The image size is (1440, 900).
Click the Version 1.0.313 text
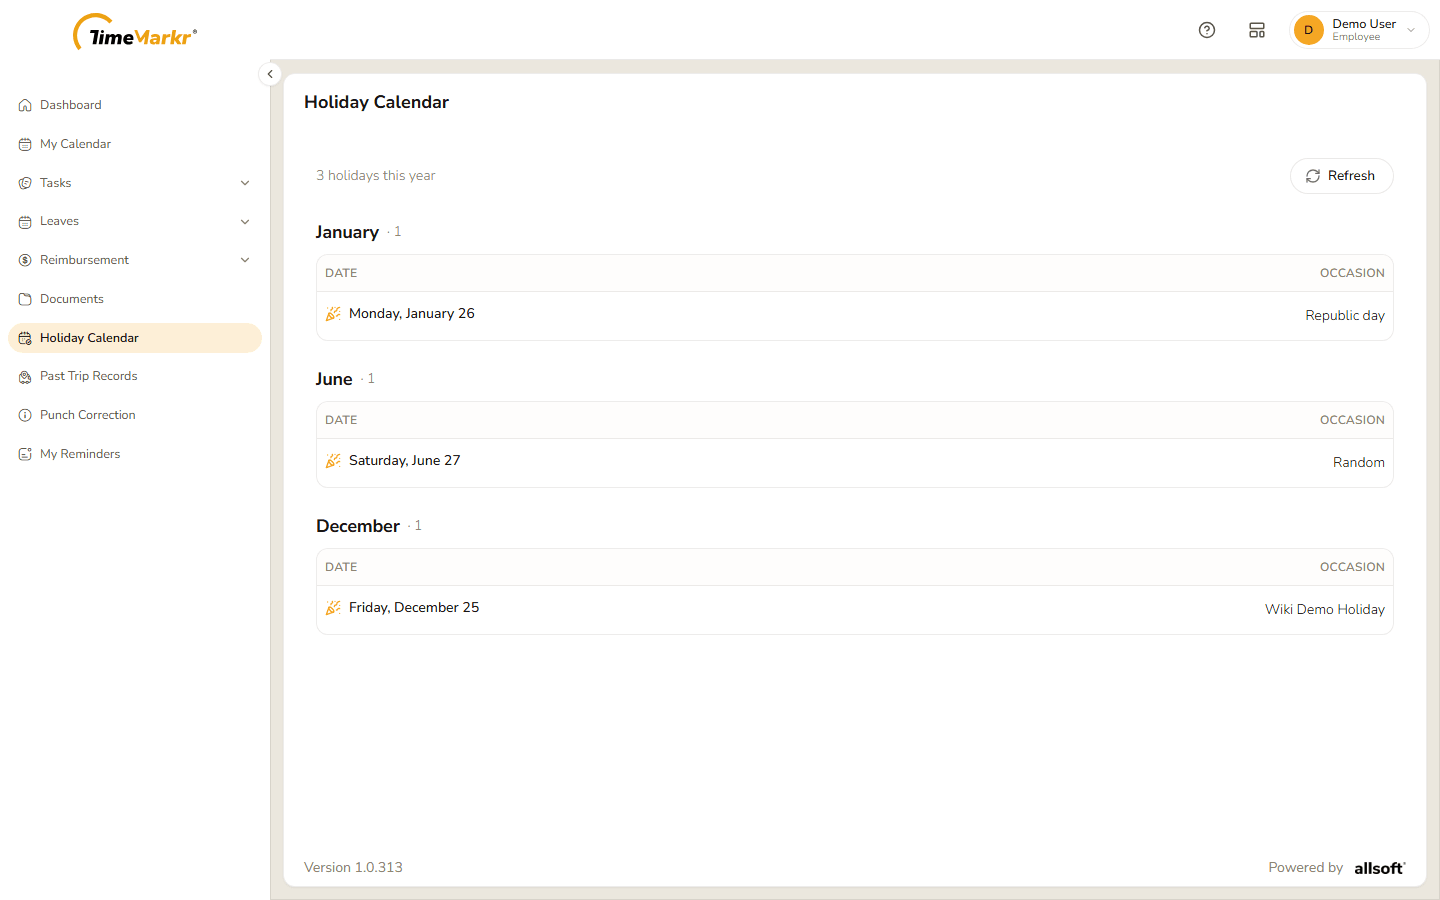click(353, 867)
